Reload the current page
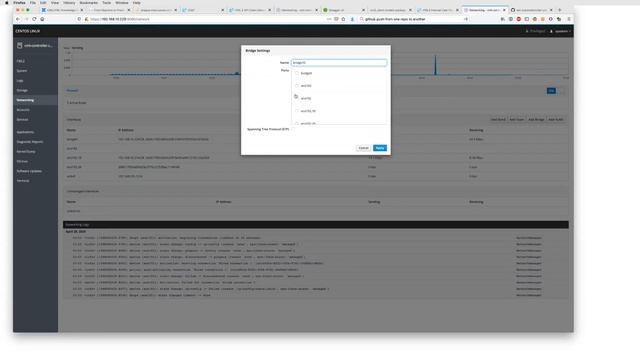 pyautogui.click(x=34, y=19)
